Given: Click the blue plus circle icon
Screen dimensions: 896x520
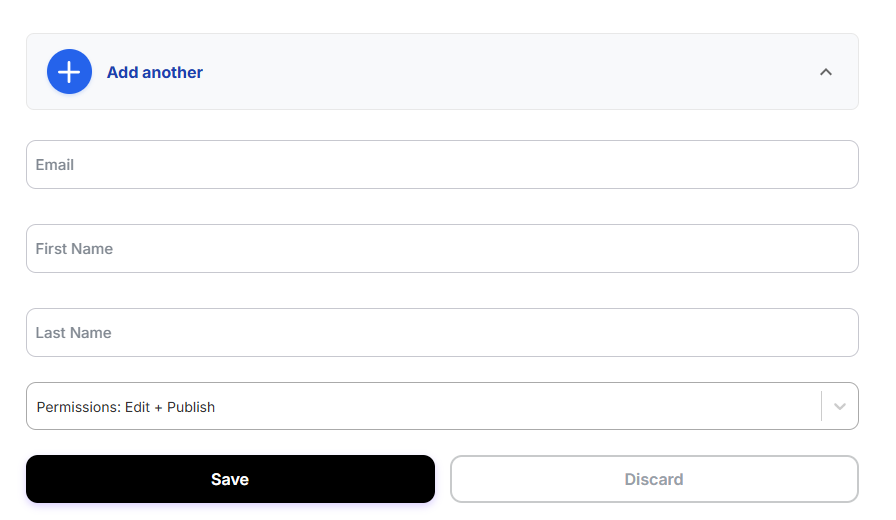Looking at the screenshot, I should (69, 72).
